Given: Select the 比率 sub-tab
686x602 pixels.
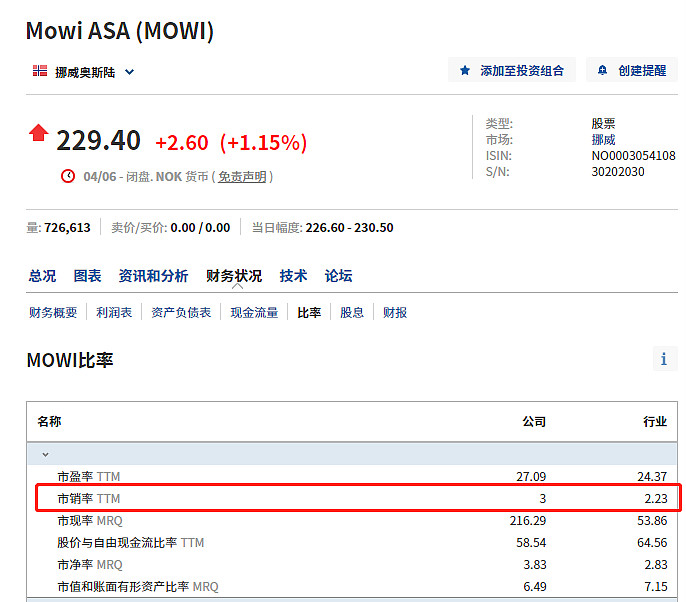Looking at the screenshot, I should (x=309, y=312).
